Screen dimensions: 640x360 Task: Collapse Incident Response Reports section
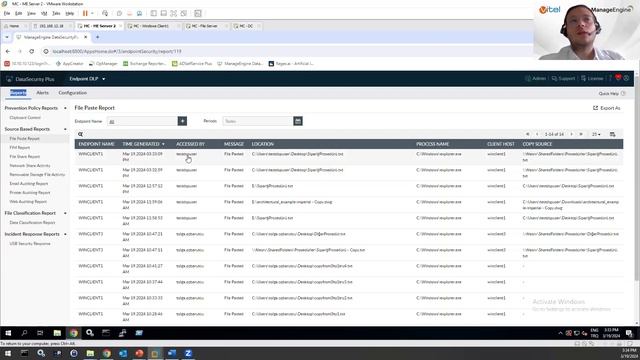[65, 234]
